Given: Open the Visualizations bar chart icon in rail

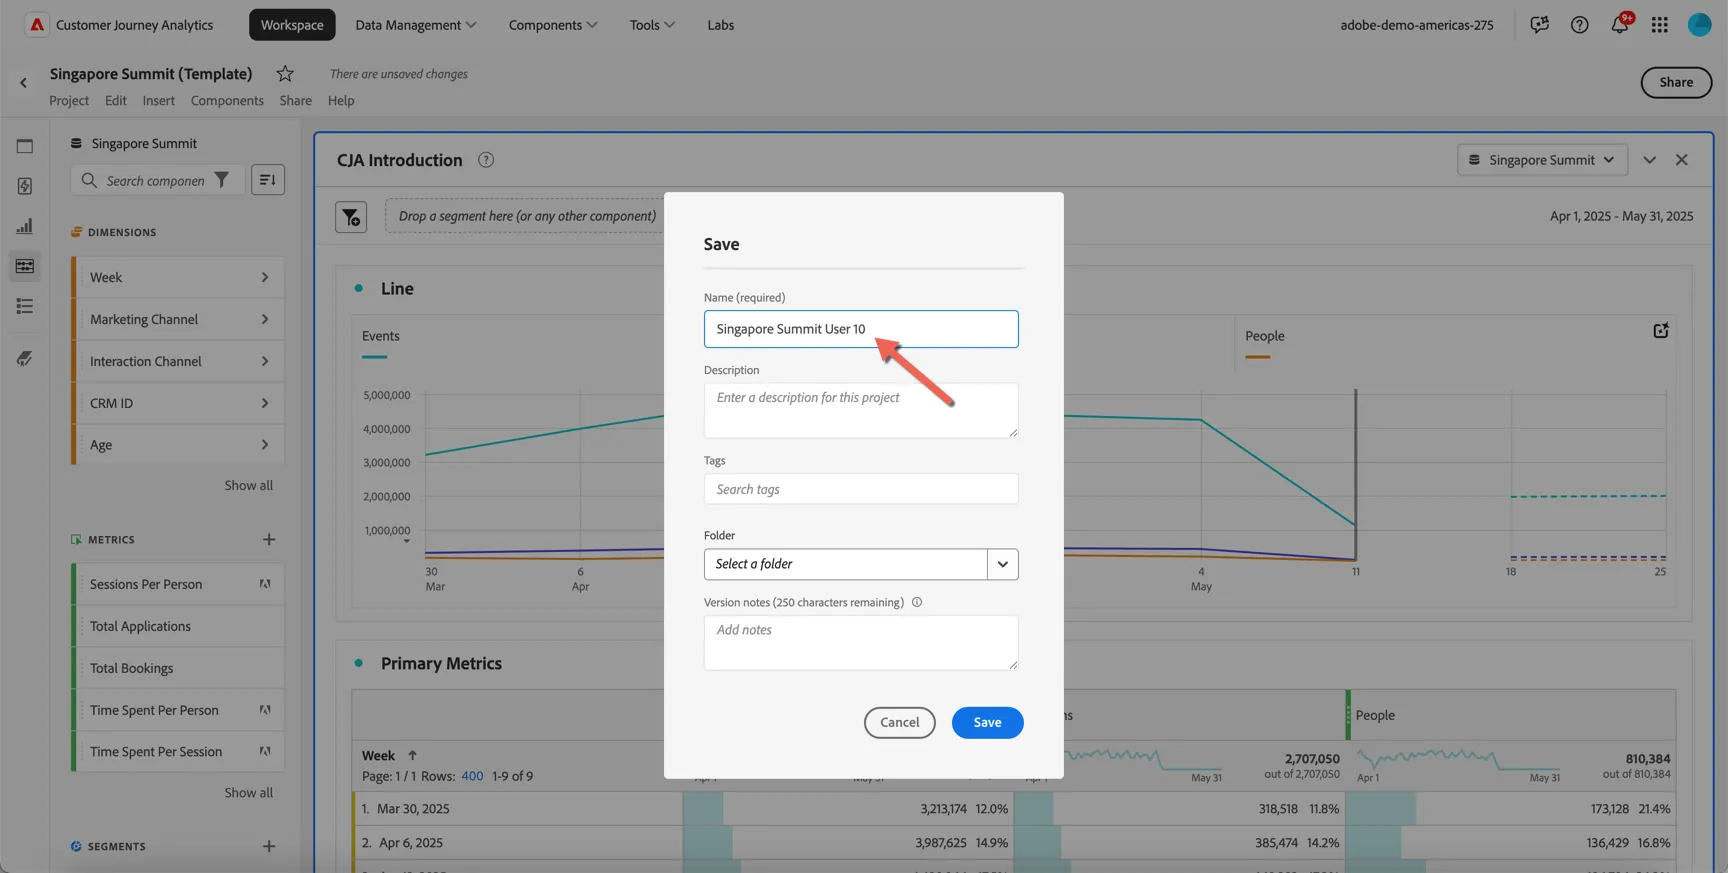Looking at the screenshot, I should (25, 226).
